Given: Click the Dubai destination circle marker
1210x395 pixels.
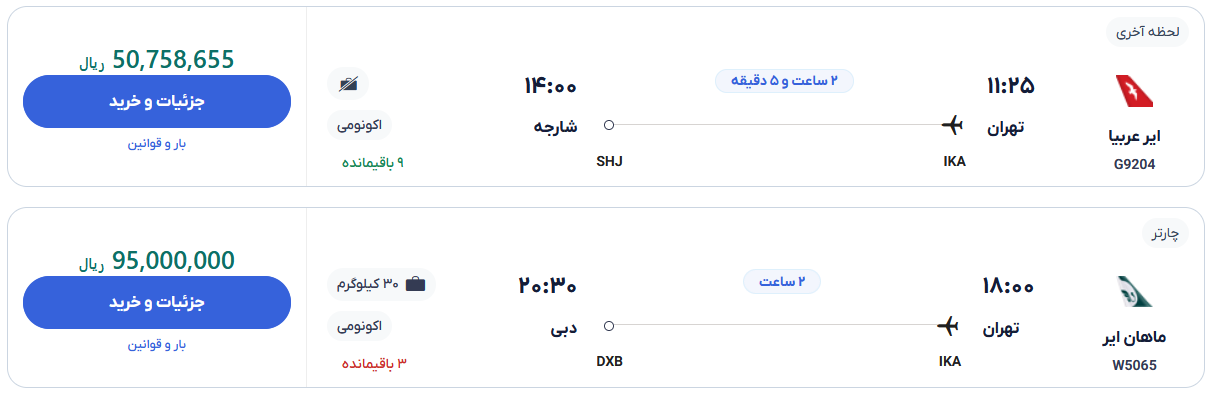Looking at the screenshot, I should tap(609, 325).
